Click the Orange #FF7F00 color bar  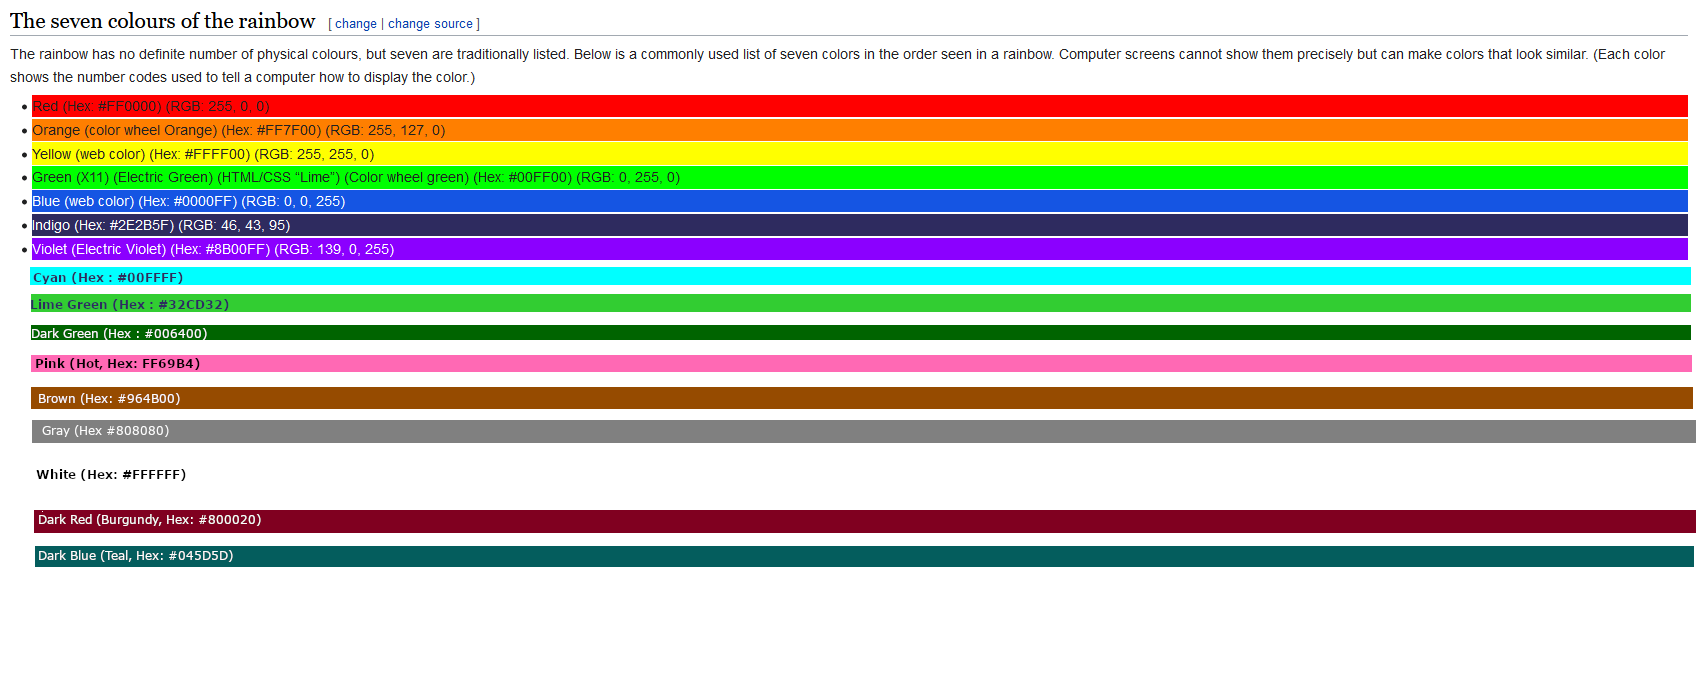coord(860,130)
